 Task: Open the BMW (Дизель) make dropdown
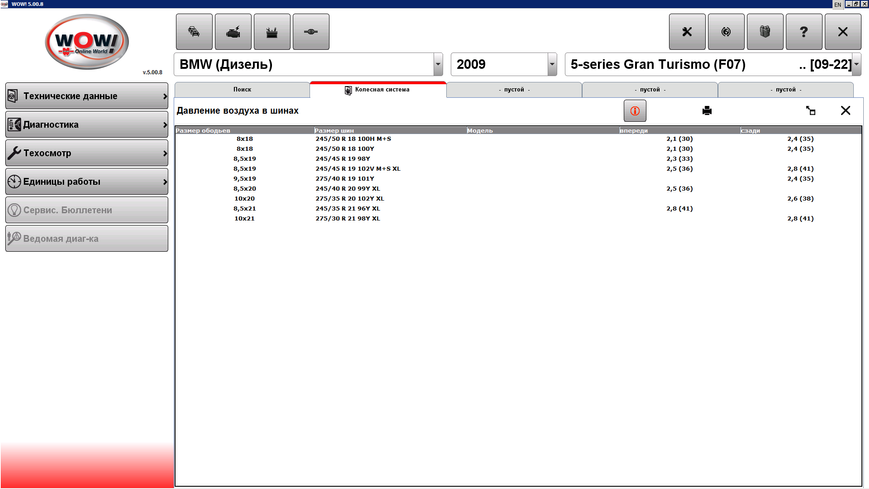click(438, 64)
